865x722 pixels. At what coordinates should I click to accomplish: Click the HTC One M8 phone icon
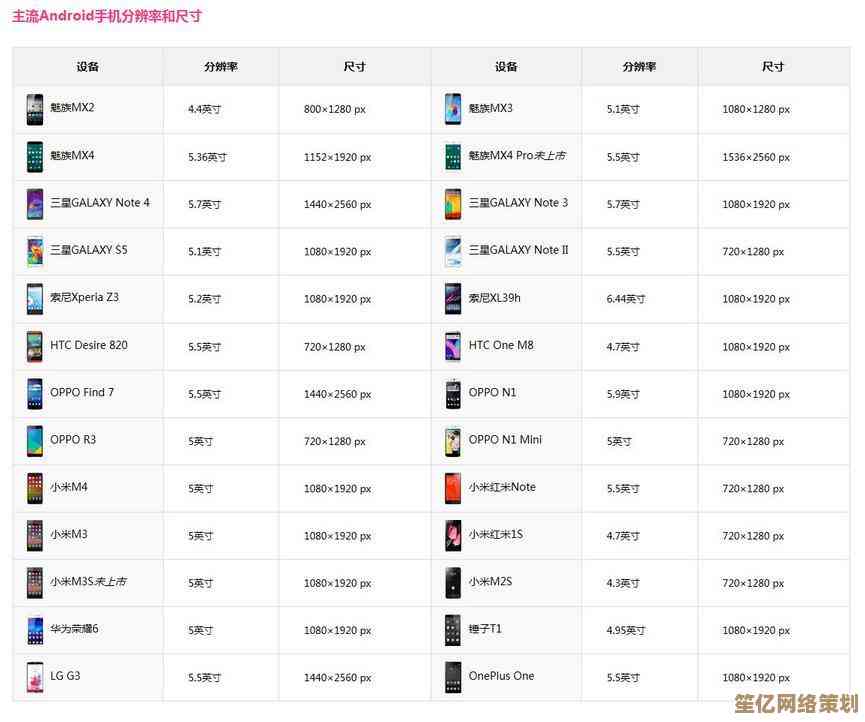453,346
